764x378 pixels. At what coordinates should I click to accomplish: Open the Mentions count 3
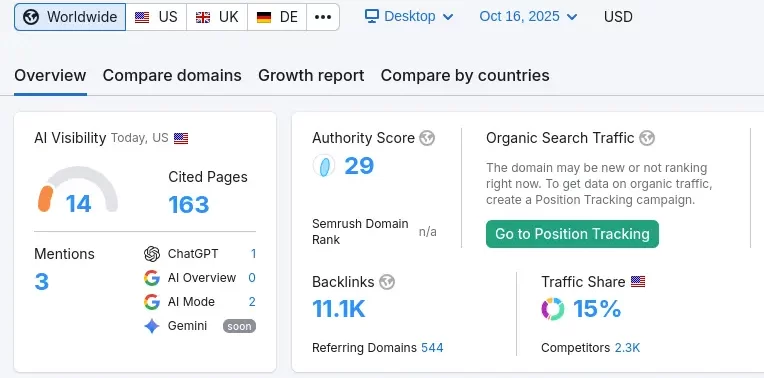(x=41, y=282)
